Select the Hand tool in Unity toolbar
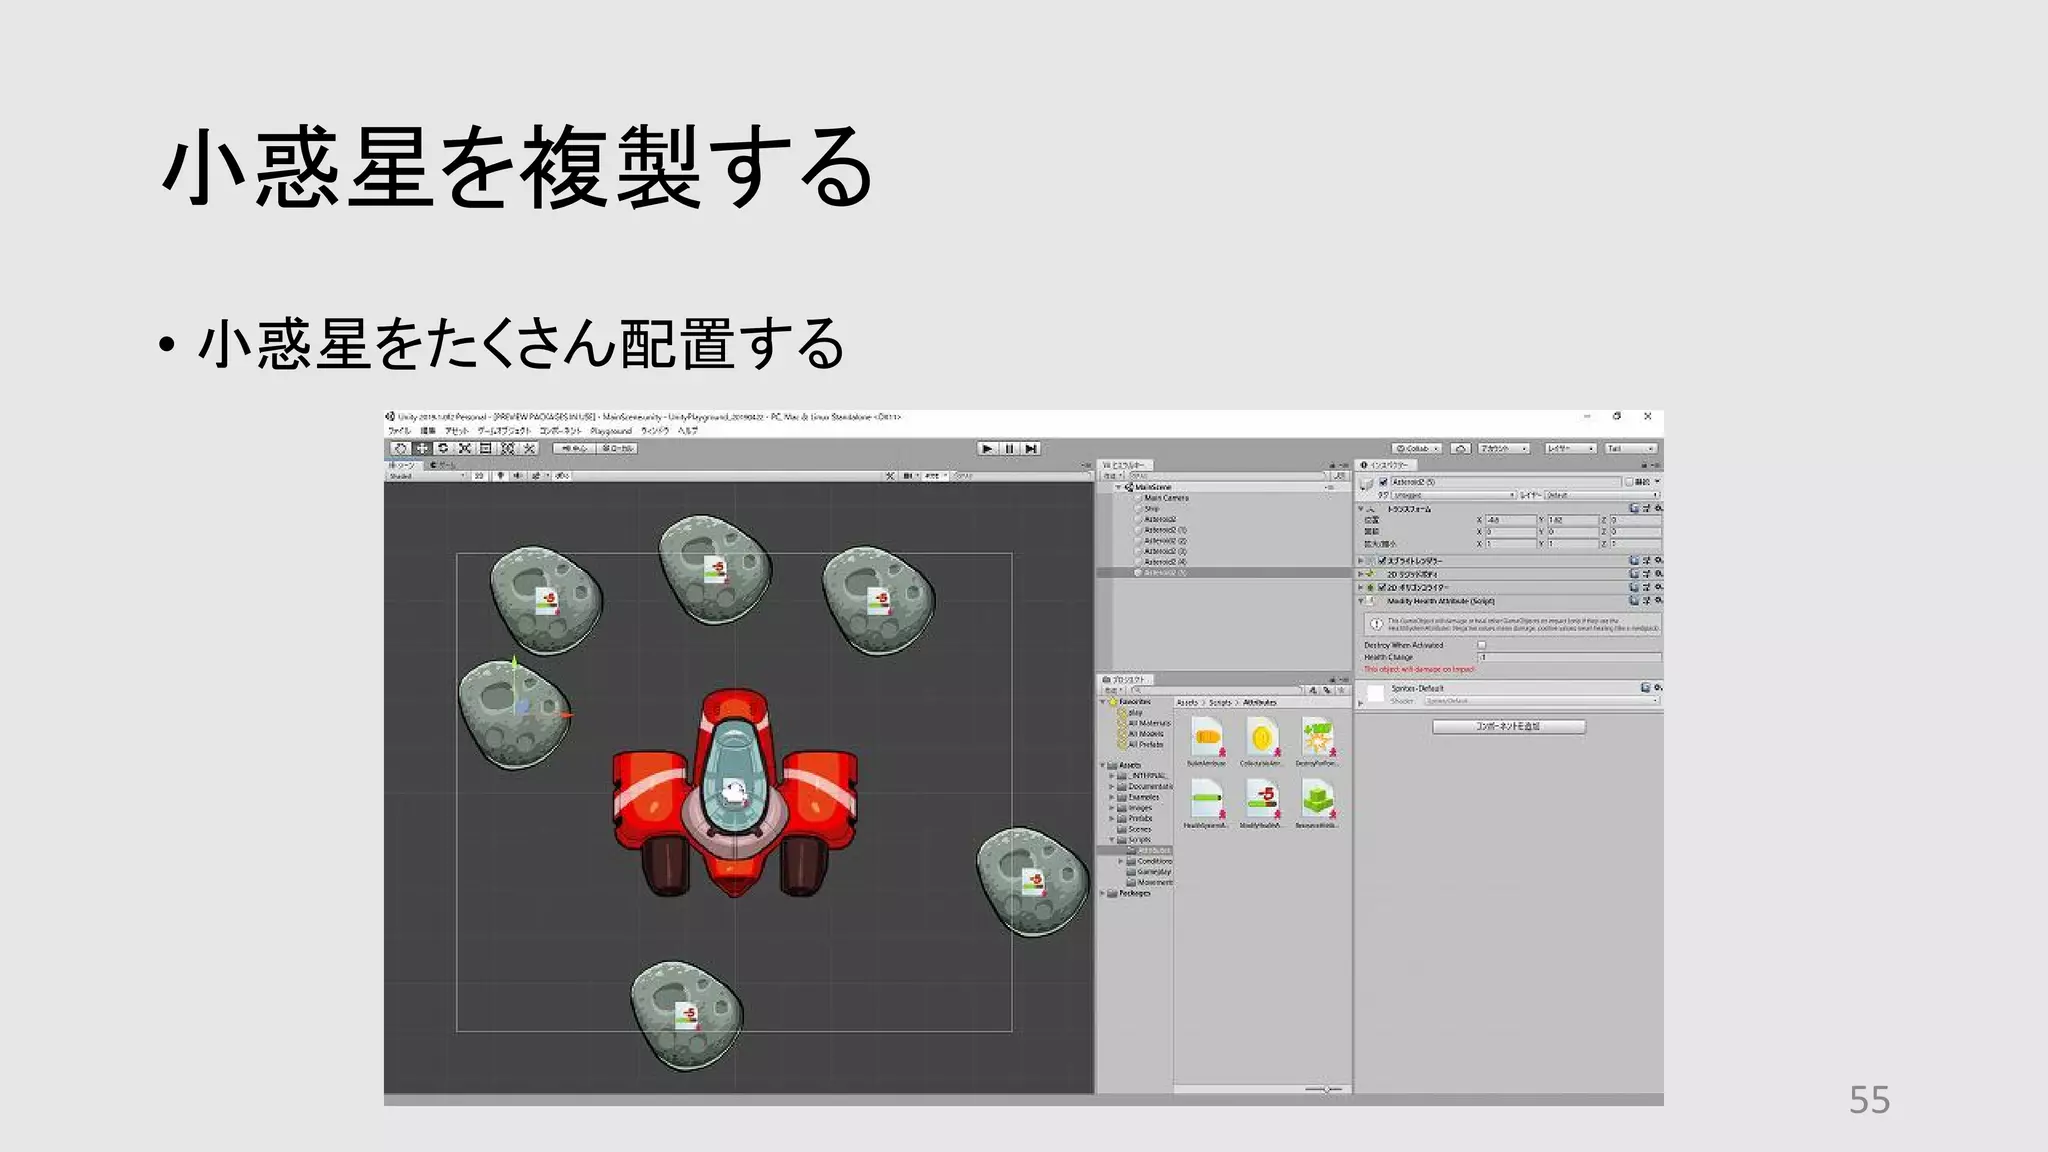The height and width of the screenshot is (1152, 2048). pos(400,449)
